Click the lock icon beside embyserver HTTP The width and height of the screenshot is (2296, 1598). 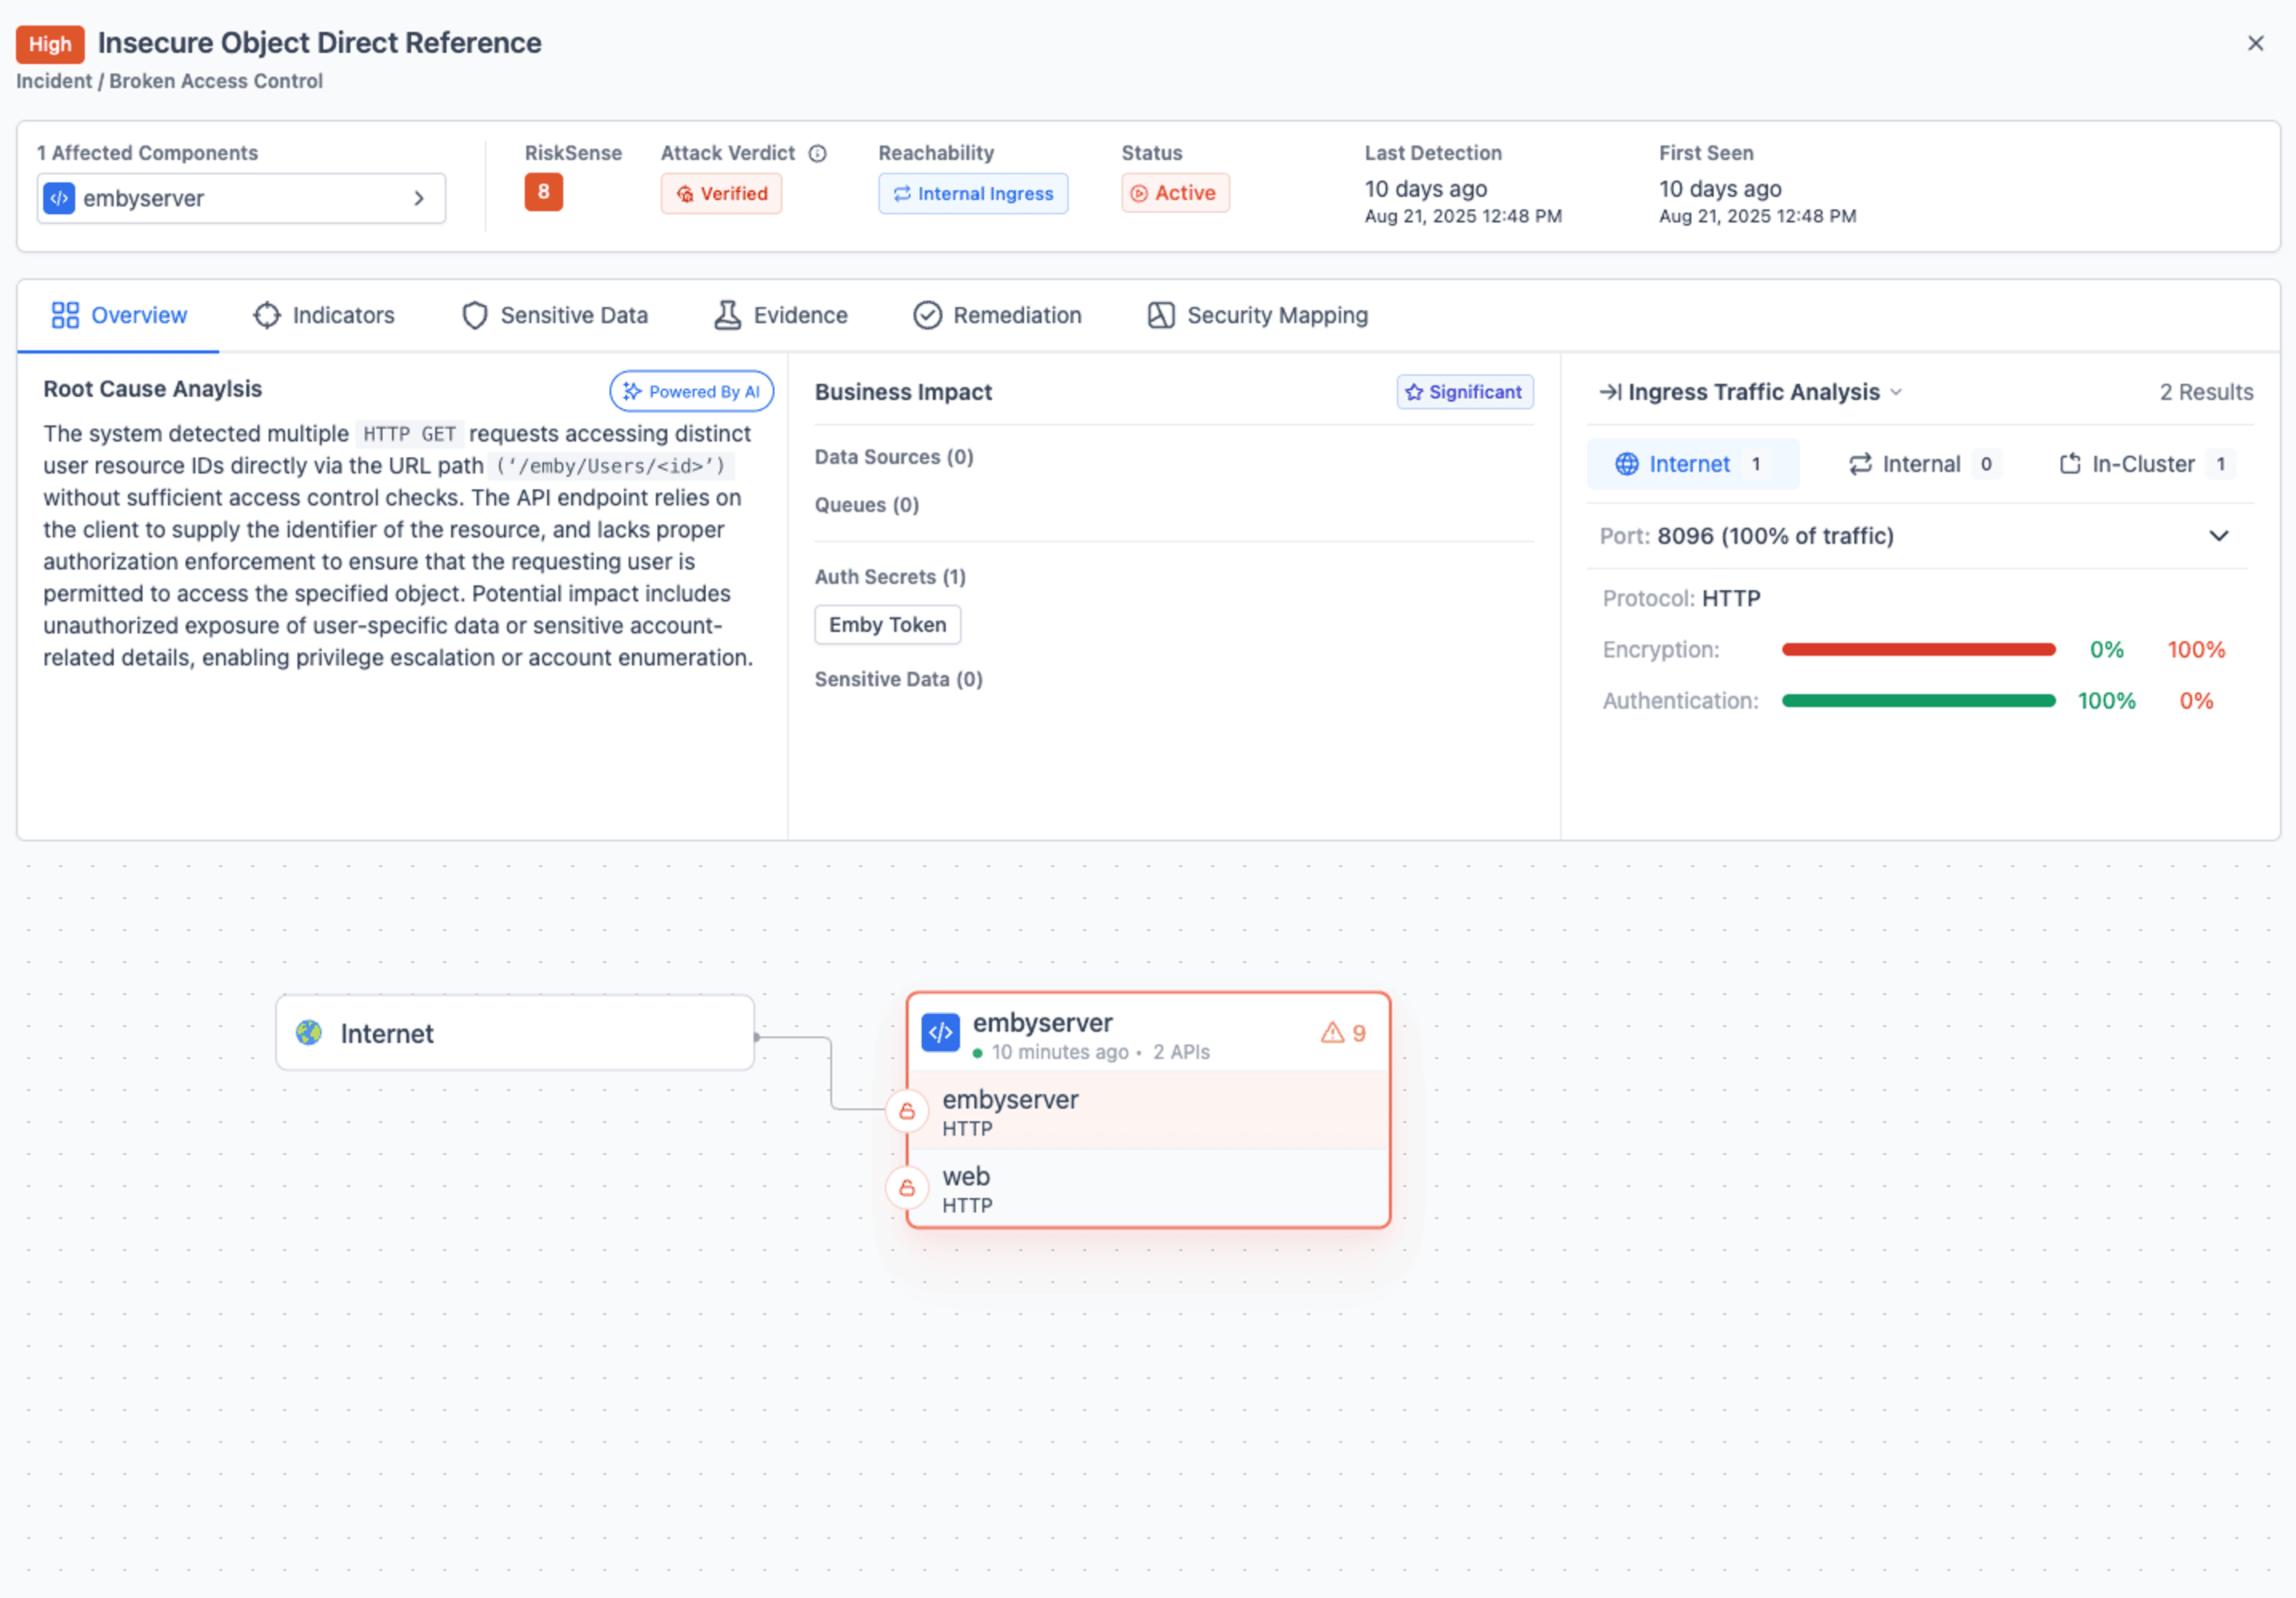(x=907, y=1111)
